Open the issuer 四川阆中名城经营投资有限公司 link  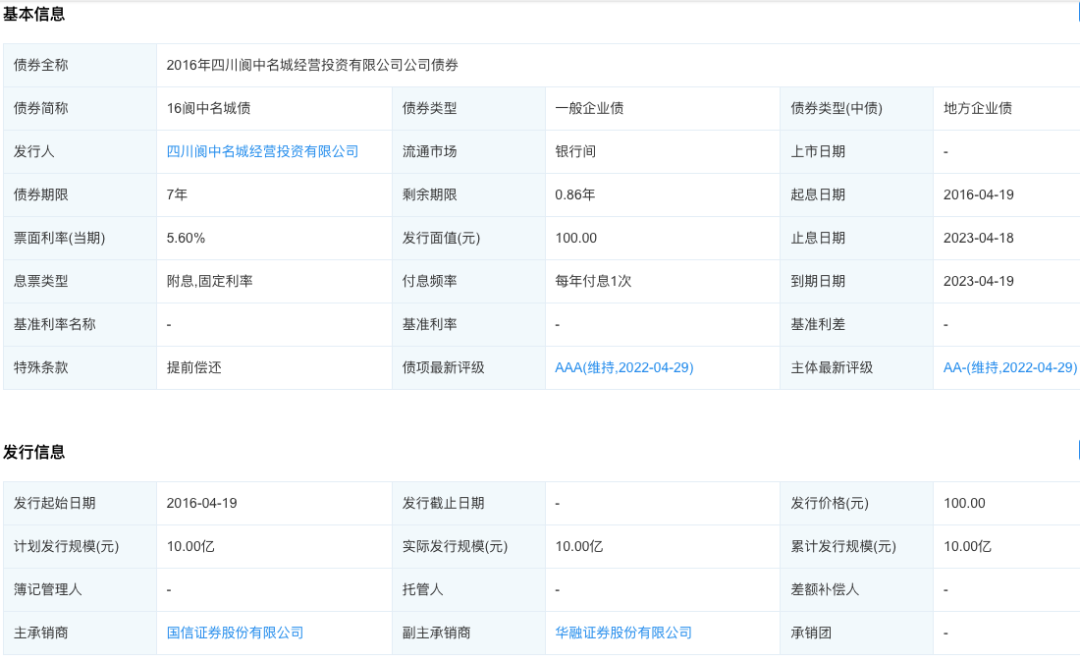click(x=262, y=152)
